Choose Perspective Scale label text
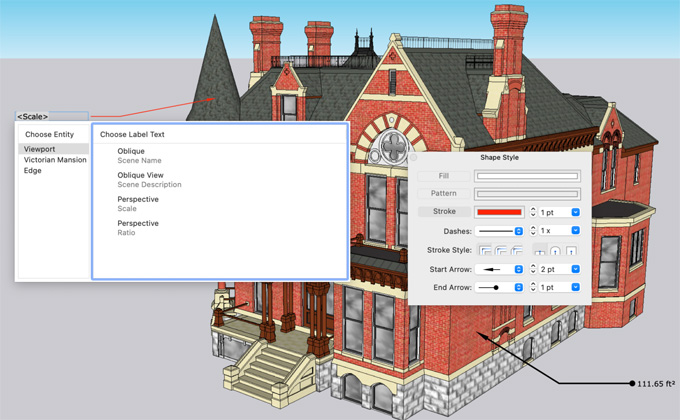This screenshot has height=420, width=680. 138,204
